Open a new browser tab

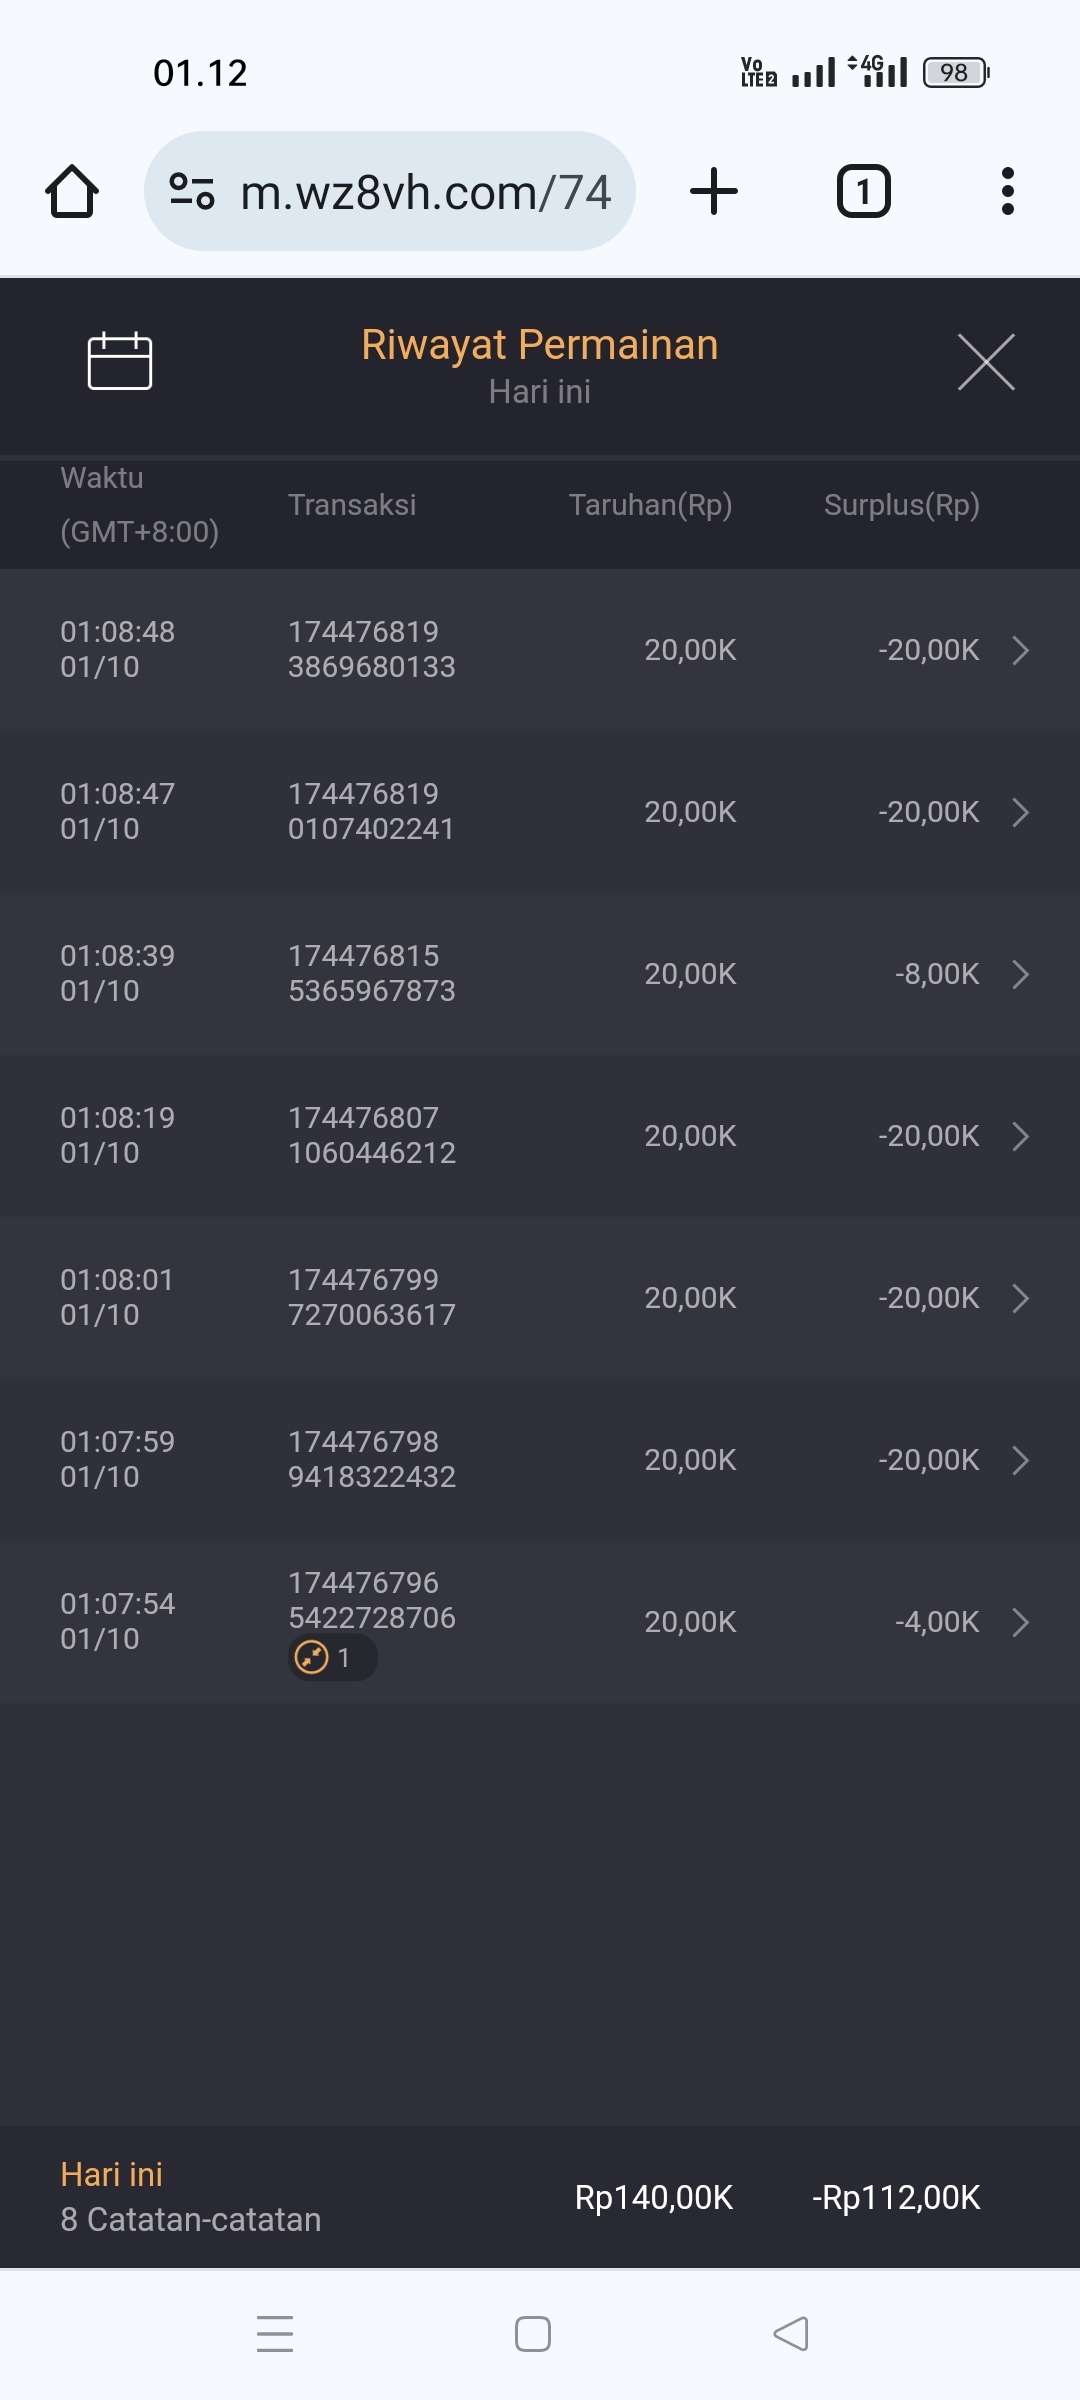714,191
